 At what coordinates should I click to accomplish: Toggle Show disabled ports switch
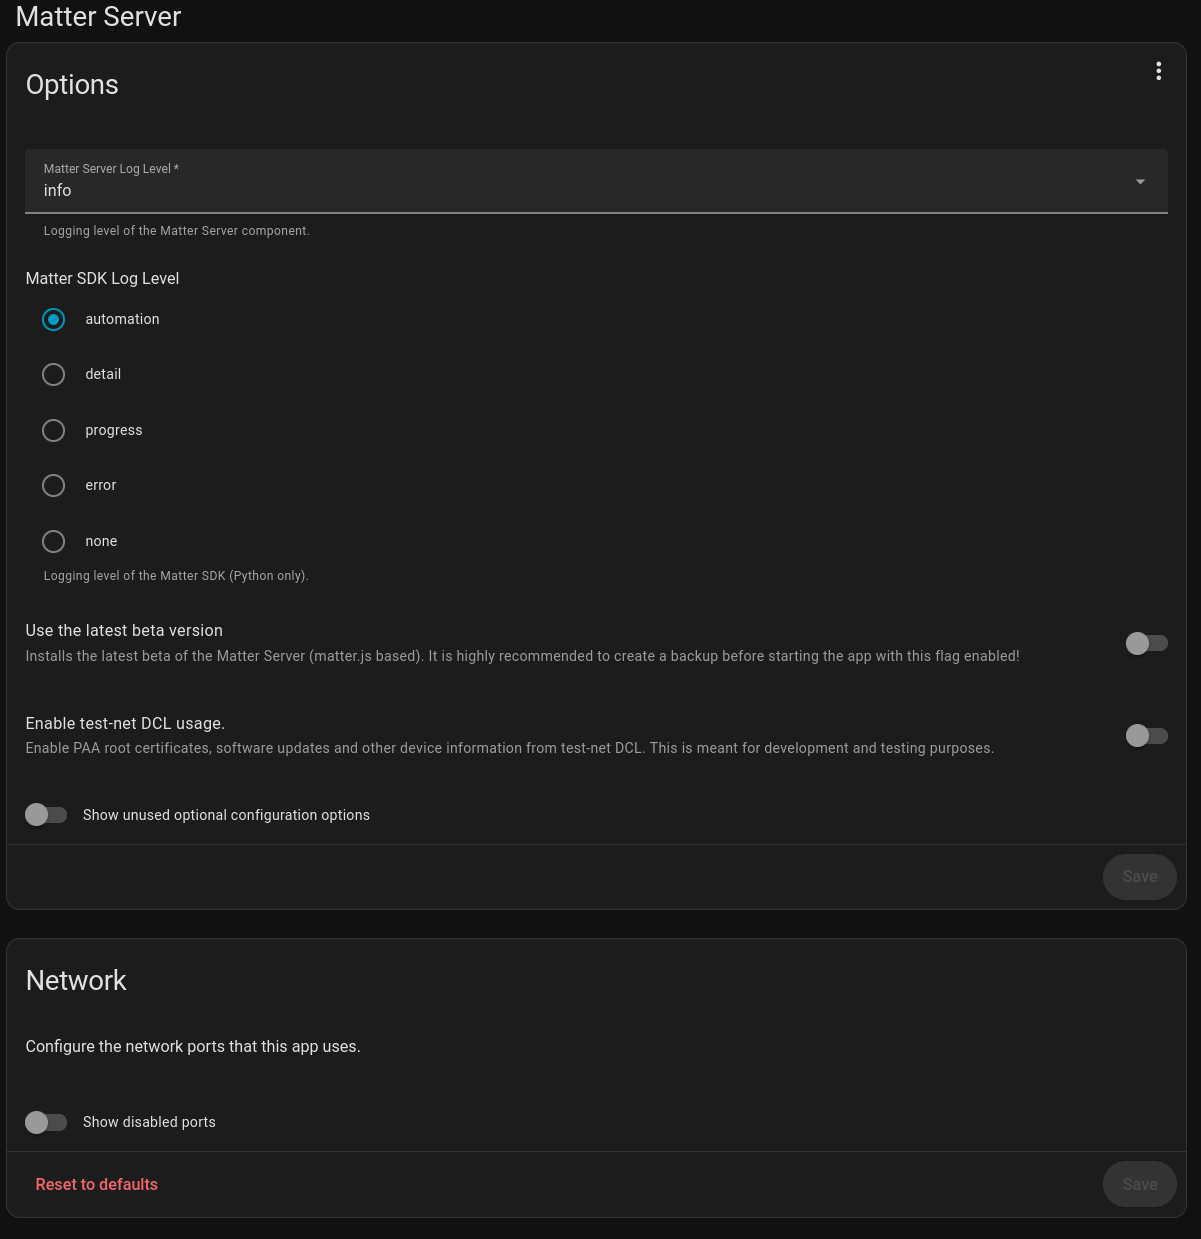pyautogui.click(x=46, y=1122)
